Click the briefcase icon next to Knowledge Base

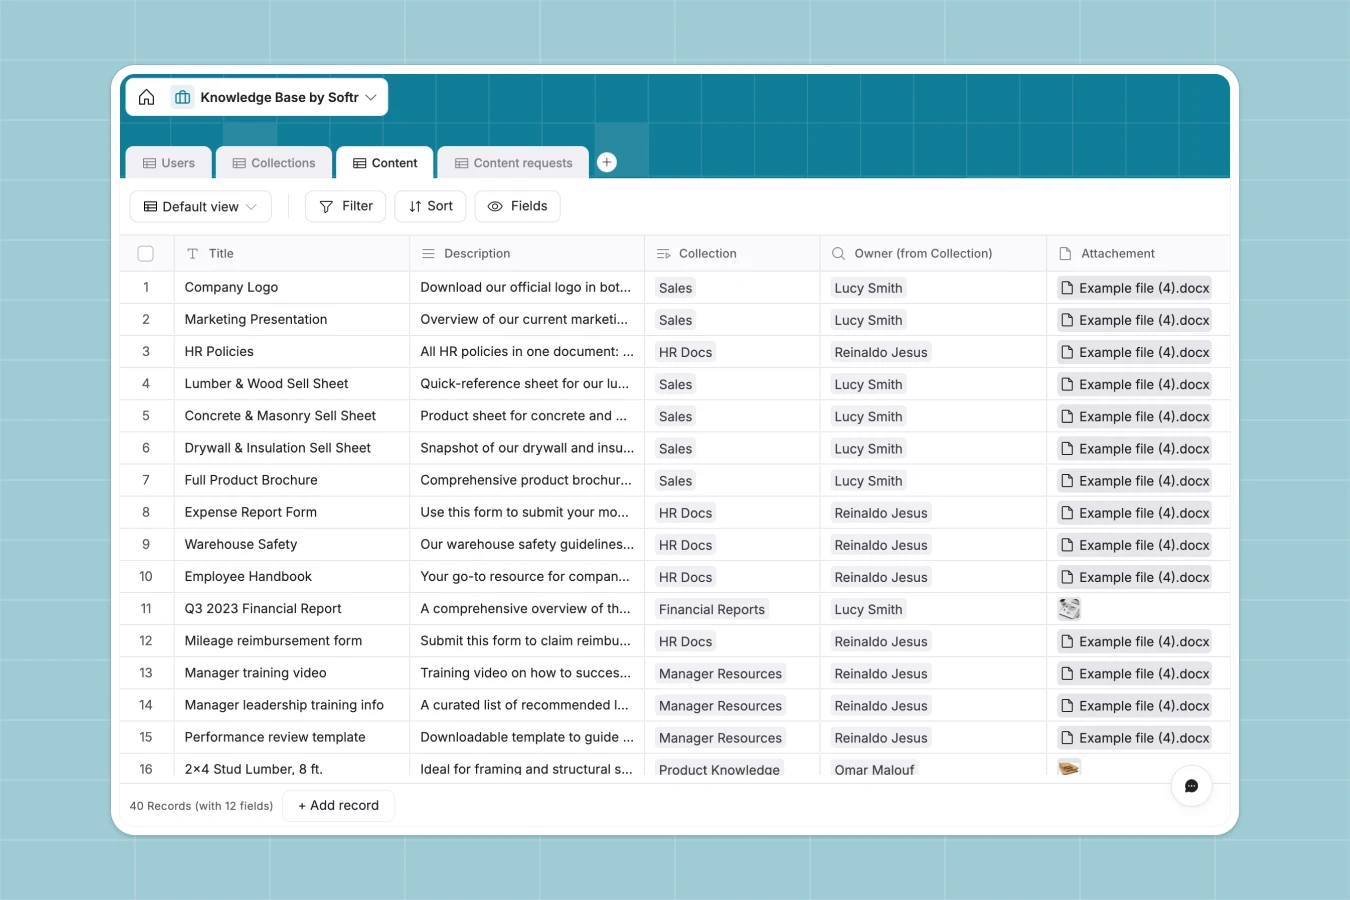[x=182, y=97]
